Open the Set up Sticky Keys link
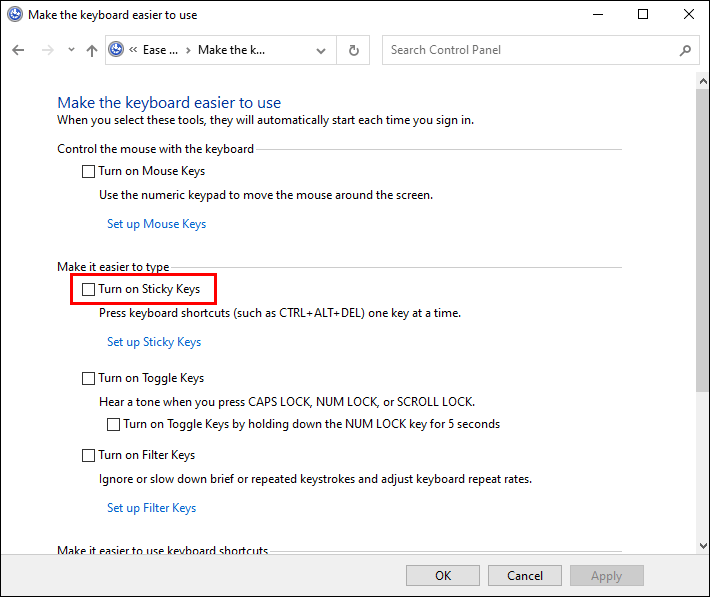The image size is (710, 597). [154, 342]
